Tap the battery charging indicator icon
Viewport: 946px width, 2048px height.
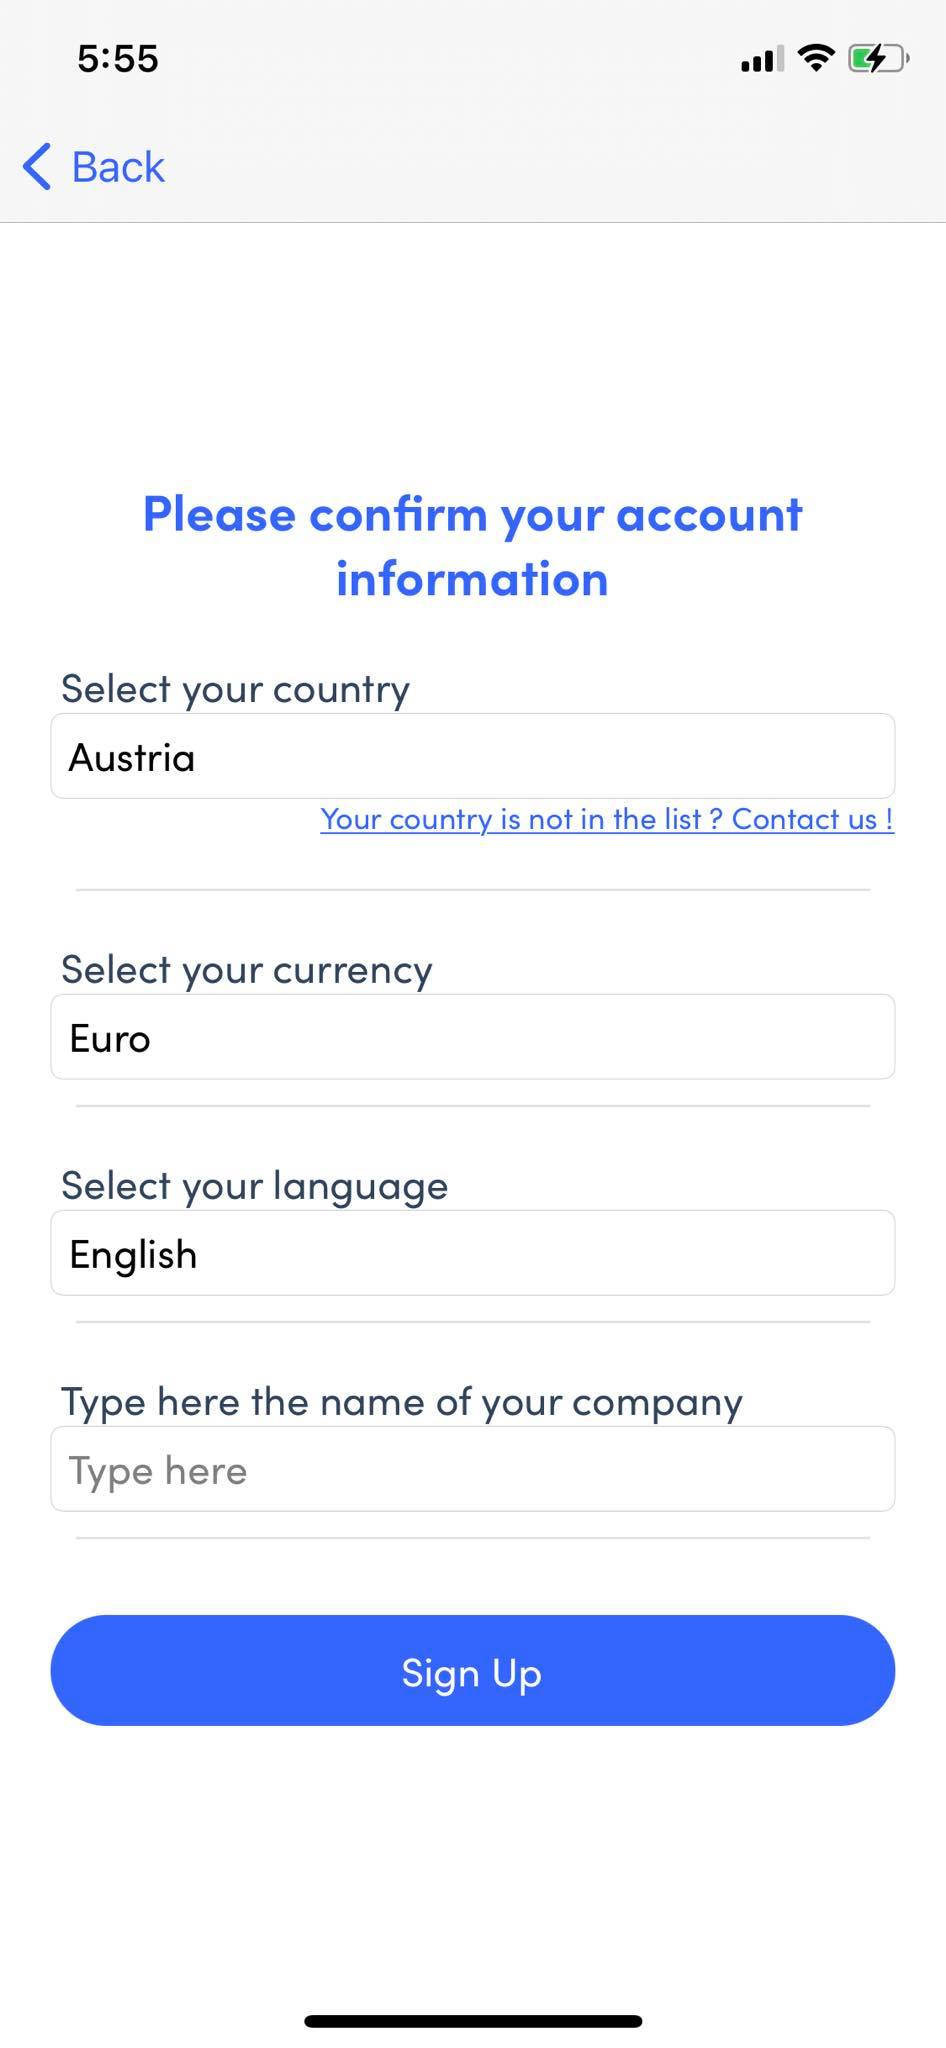(877, 59)
